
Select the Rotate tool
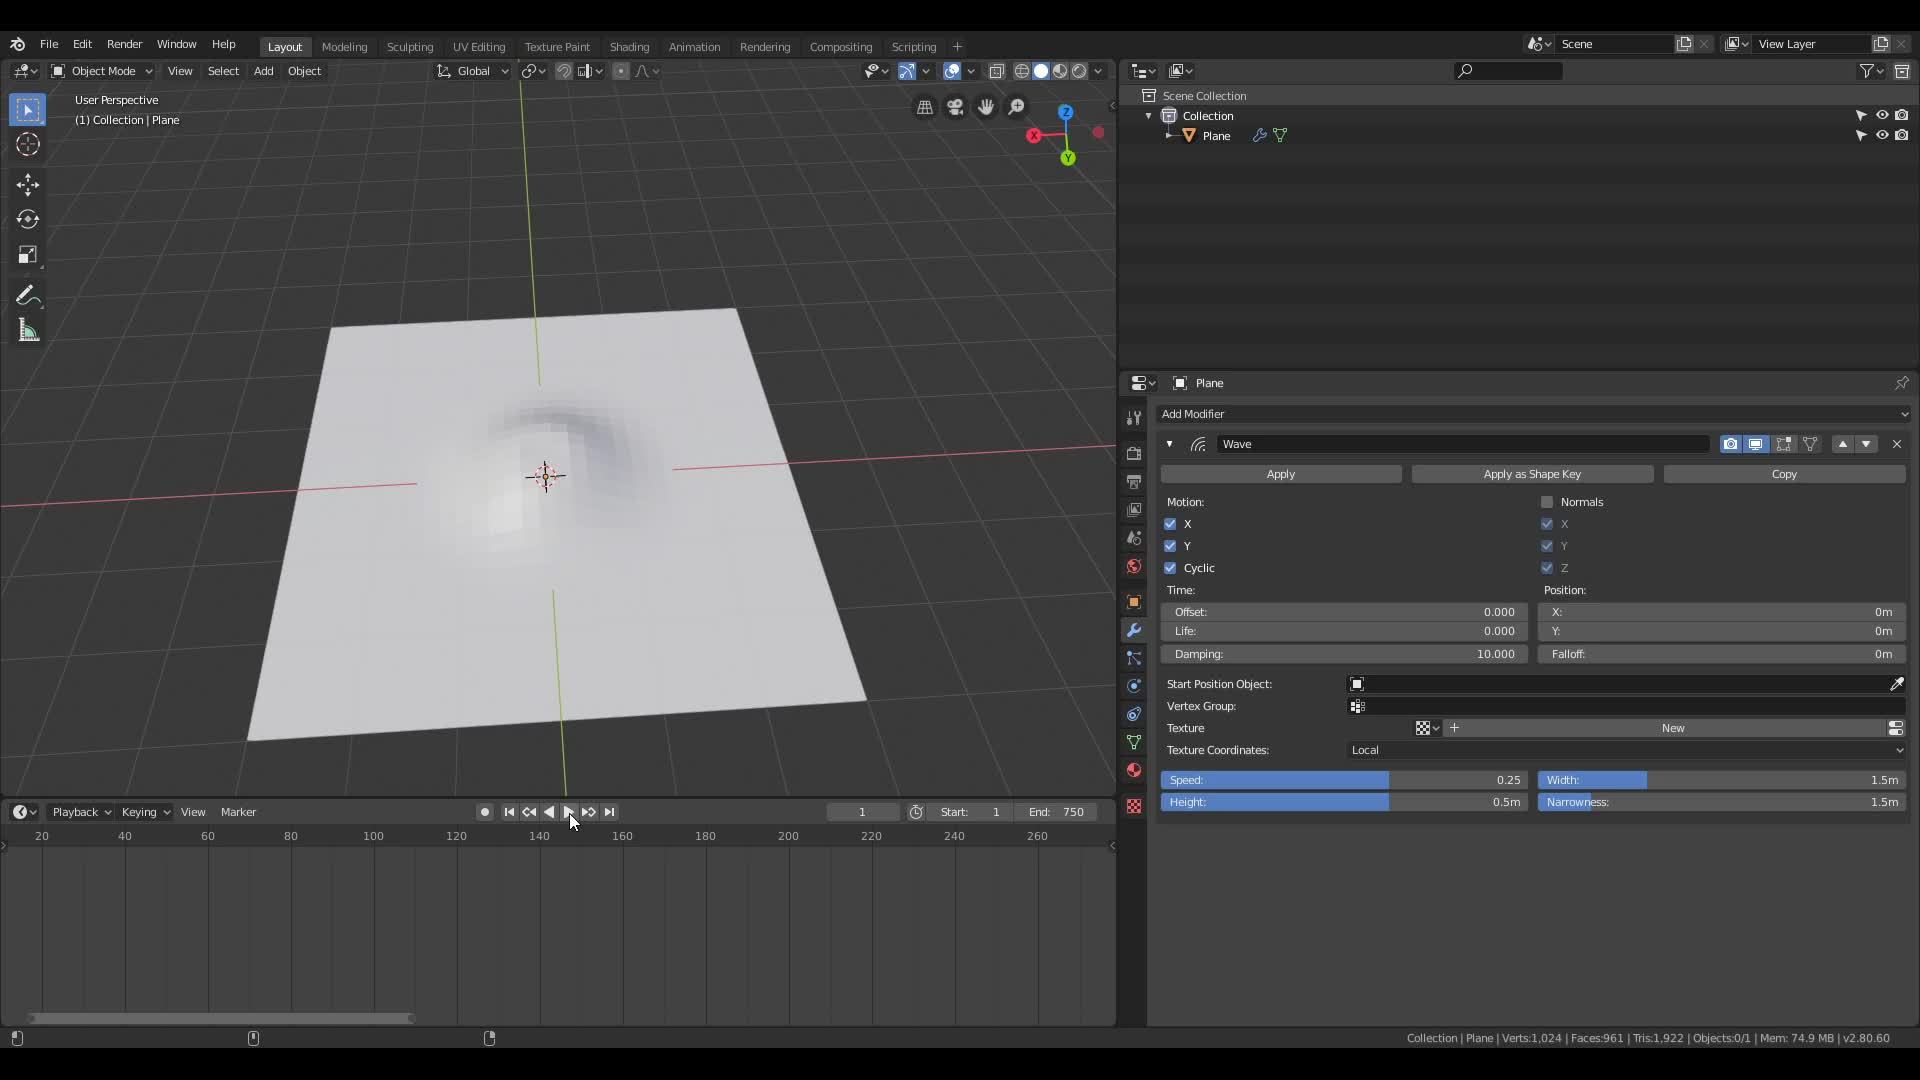pos(27,219)
